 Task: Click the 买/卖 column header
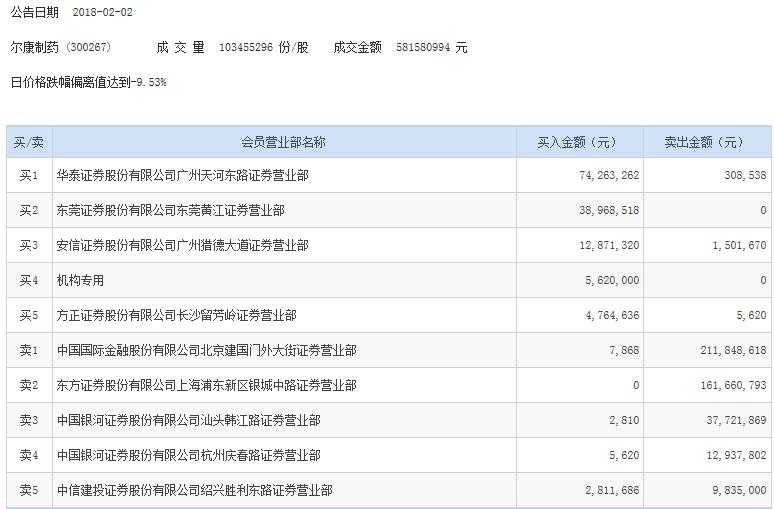[x=29, y=142]
